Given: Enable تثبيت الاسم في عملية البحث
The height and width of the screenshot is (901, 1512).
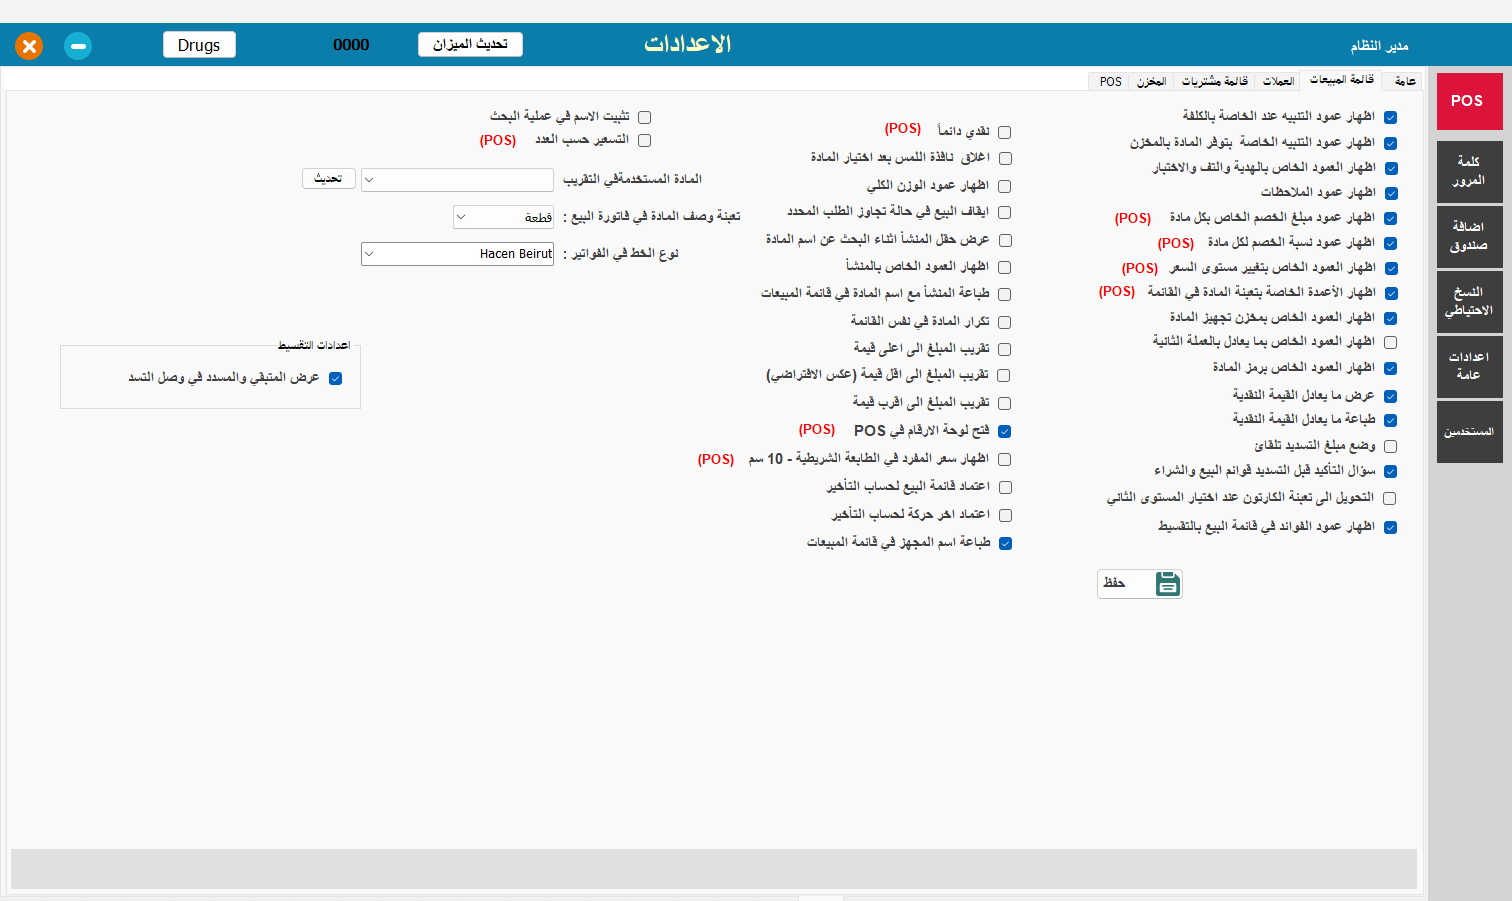Looking at the screenshot, I should 644,117.
